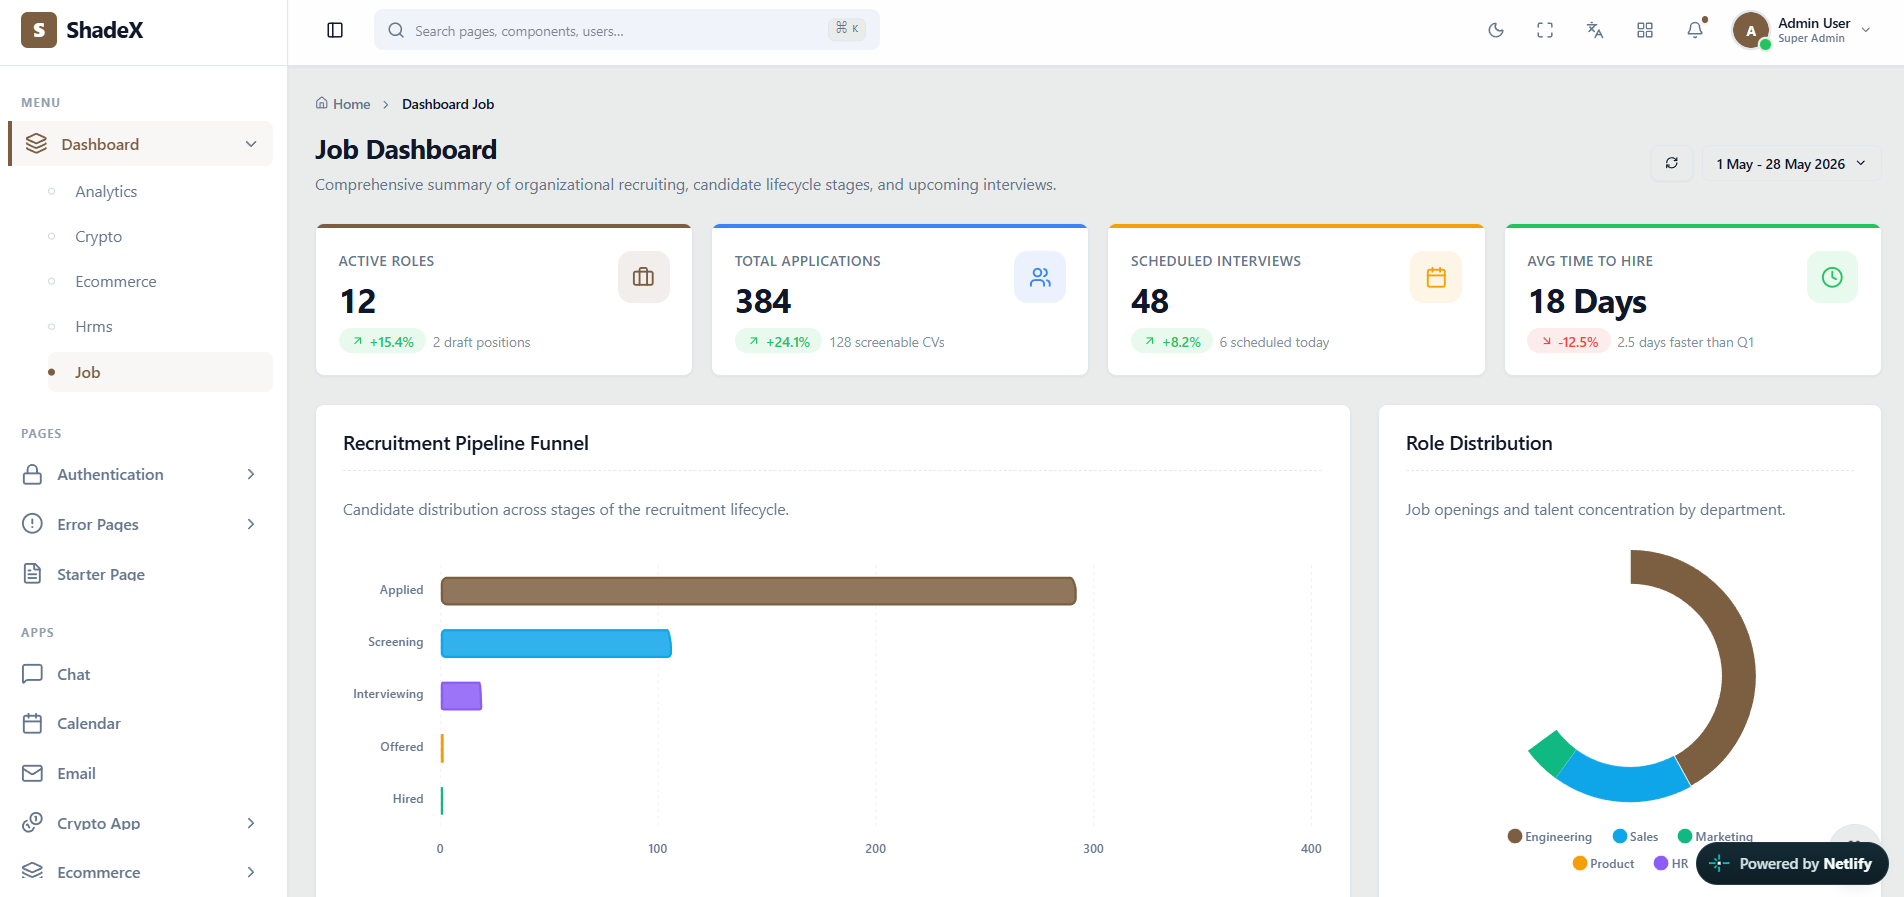Switch to dark mode moon icon
Viewport: 1904px width, 897px height.
coord(1496,30)
